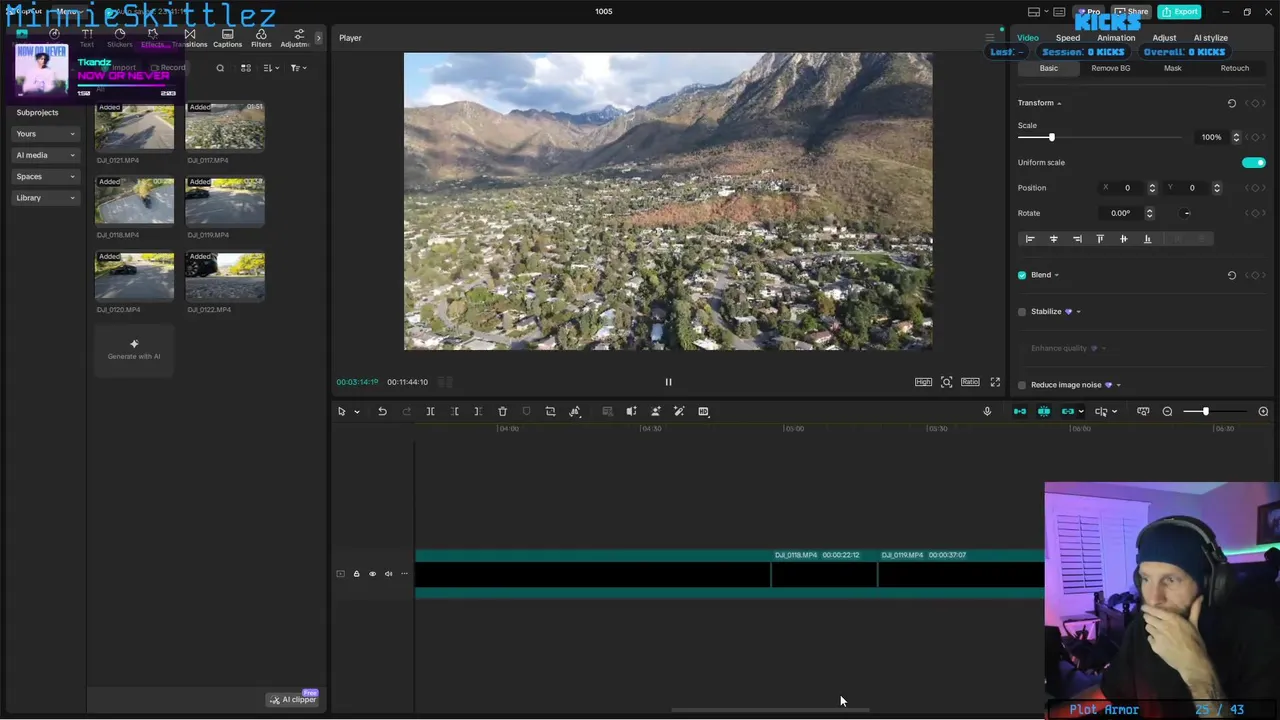Lock the timeline track
The image size is (1280, 720).
click(x=356, y=574)
